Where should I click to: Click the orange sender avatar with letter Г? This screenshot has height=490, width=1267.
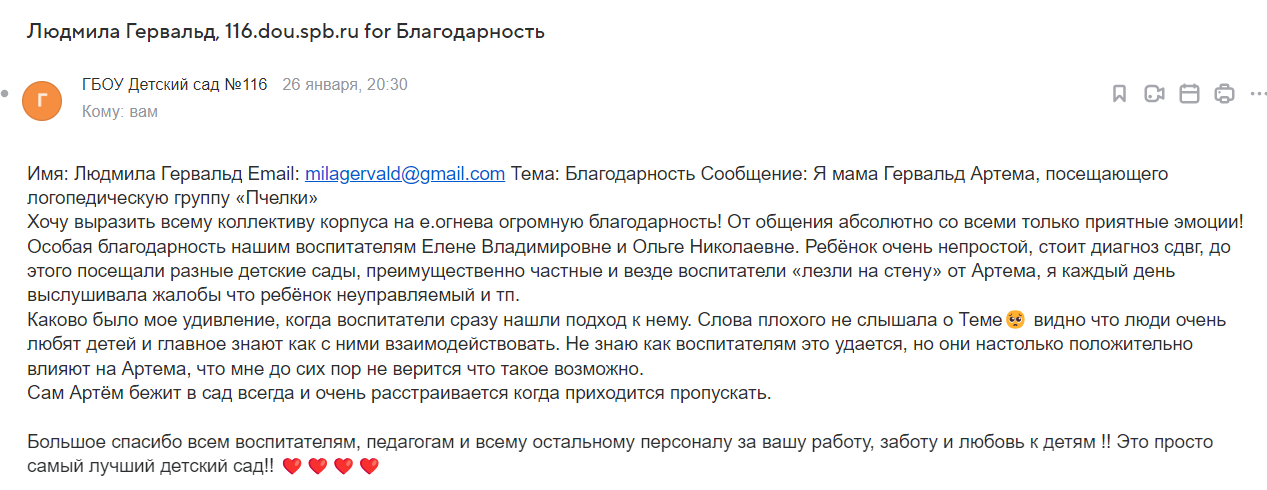(x=42, y=99)
